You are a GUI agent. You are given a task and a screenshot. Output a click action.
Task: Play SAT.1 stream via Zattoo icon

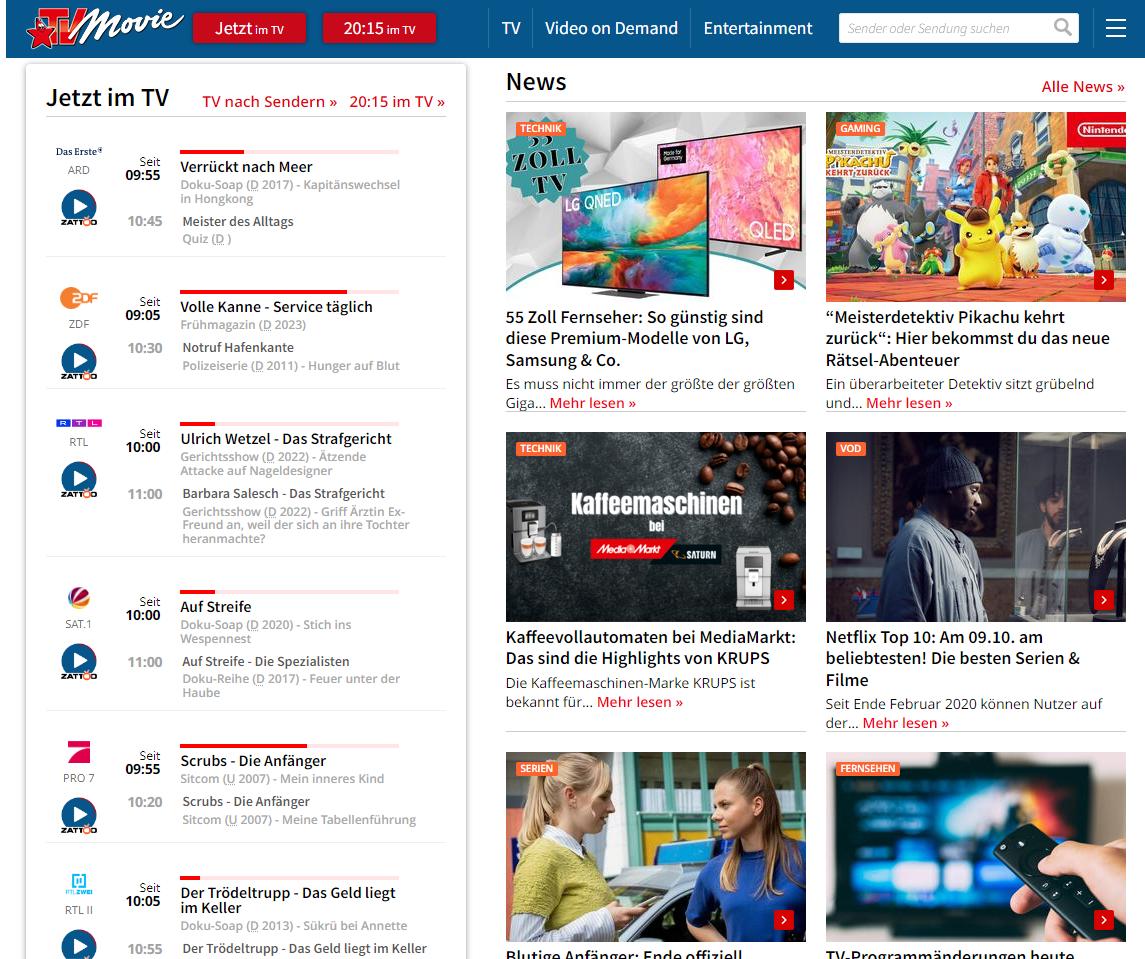(x=79, y=662)
